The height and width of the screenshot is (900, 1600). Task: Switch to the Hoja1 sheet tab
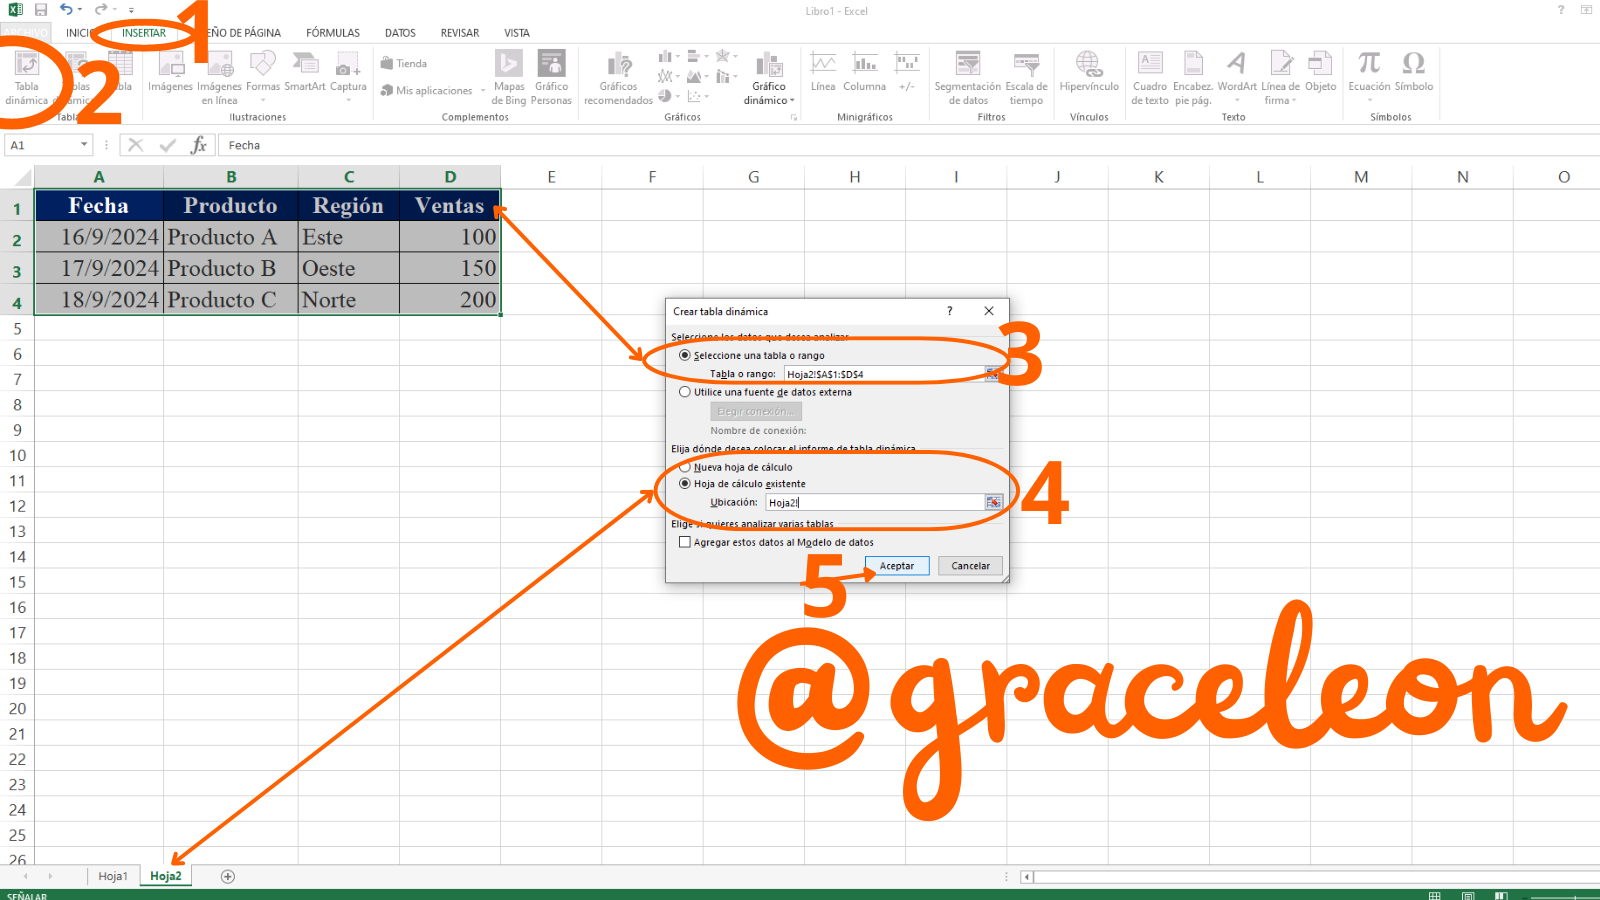coord(113,876)
